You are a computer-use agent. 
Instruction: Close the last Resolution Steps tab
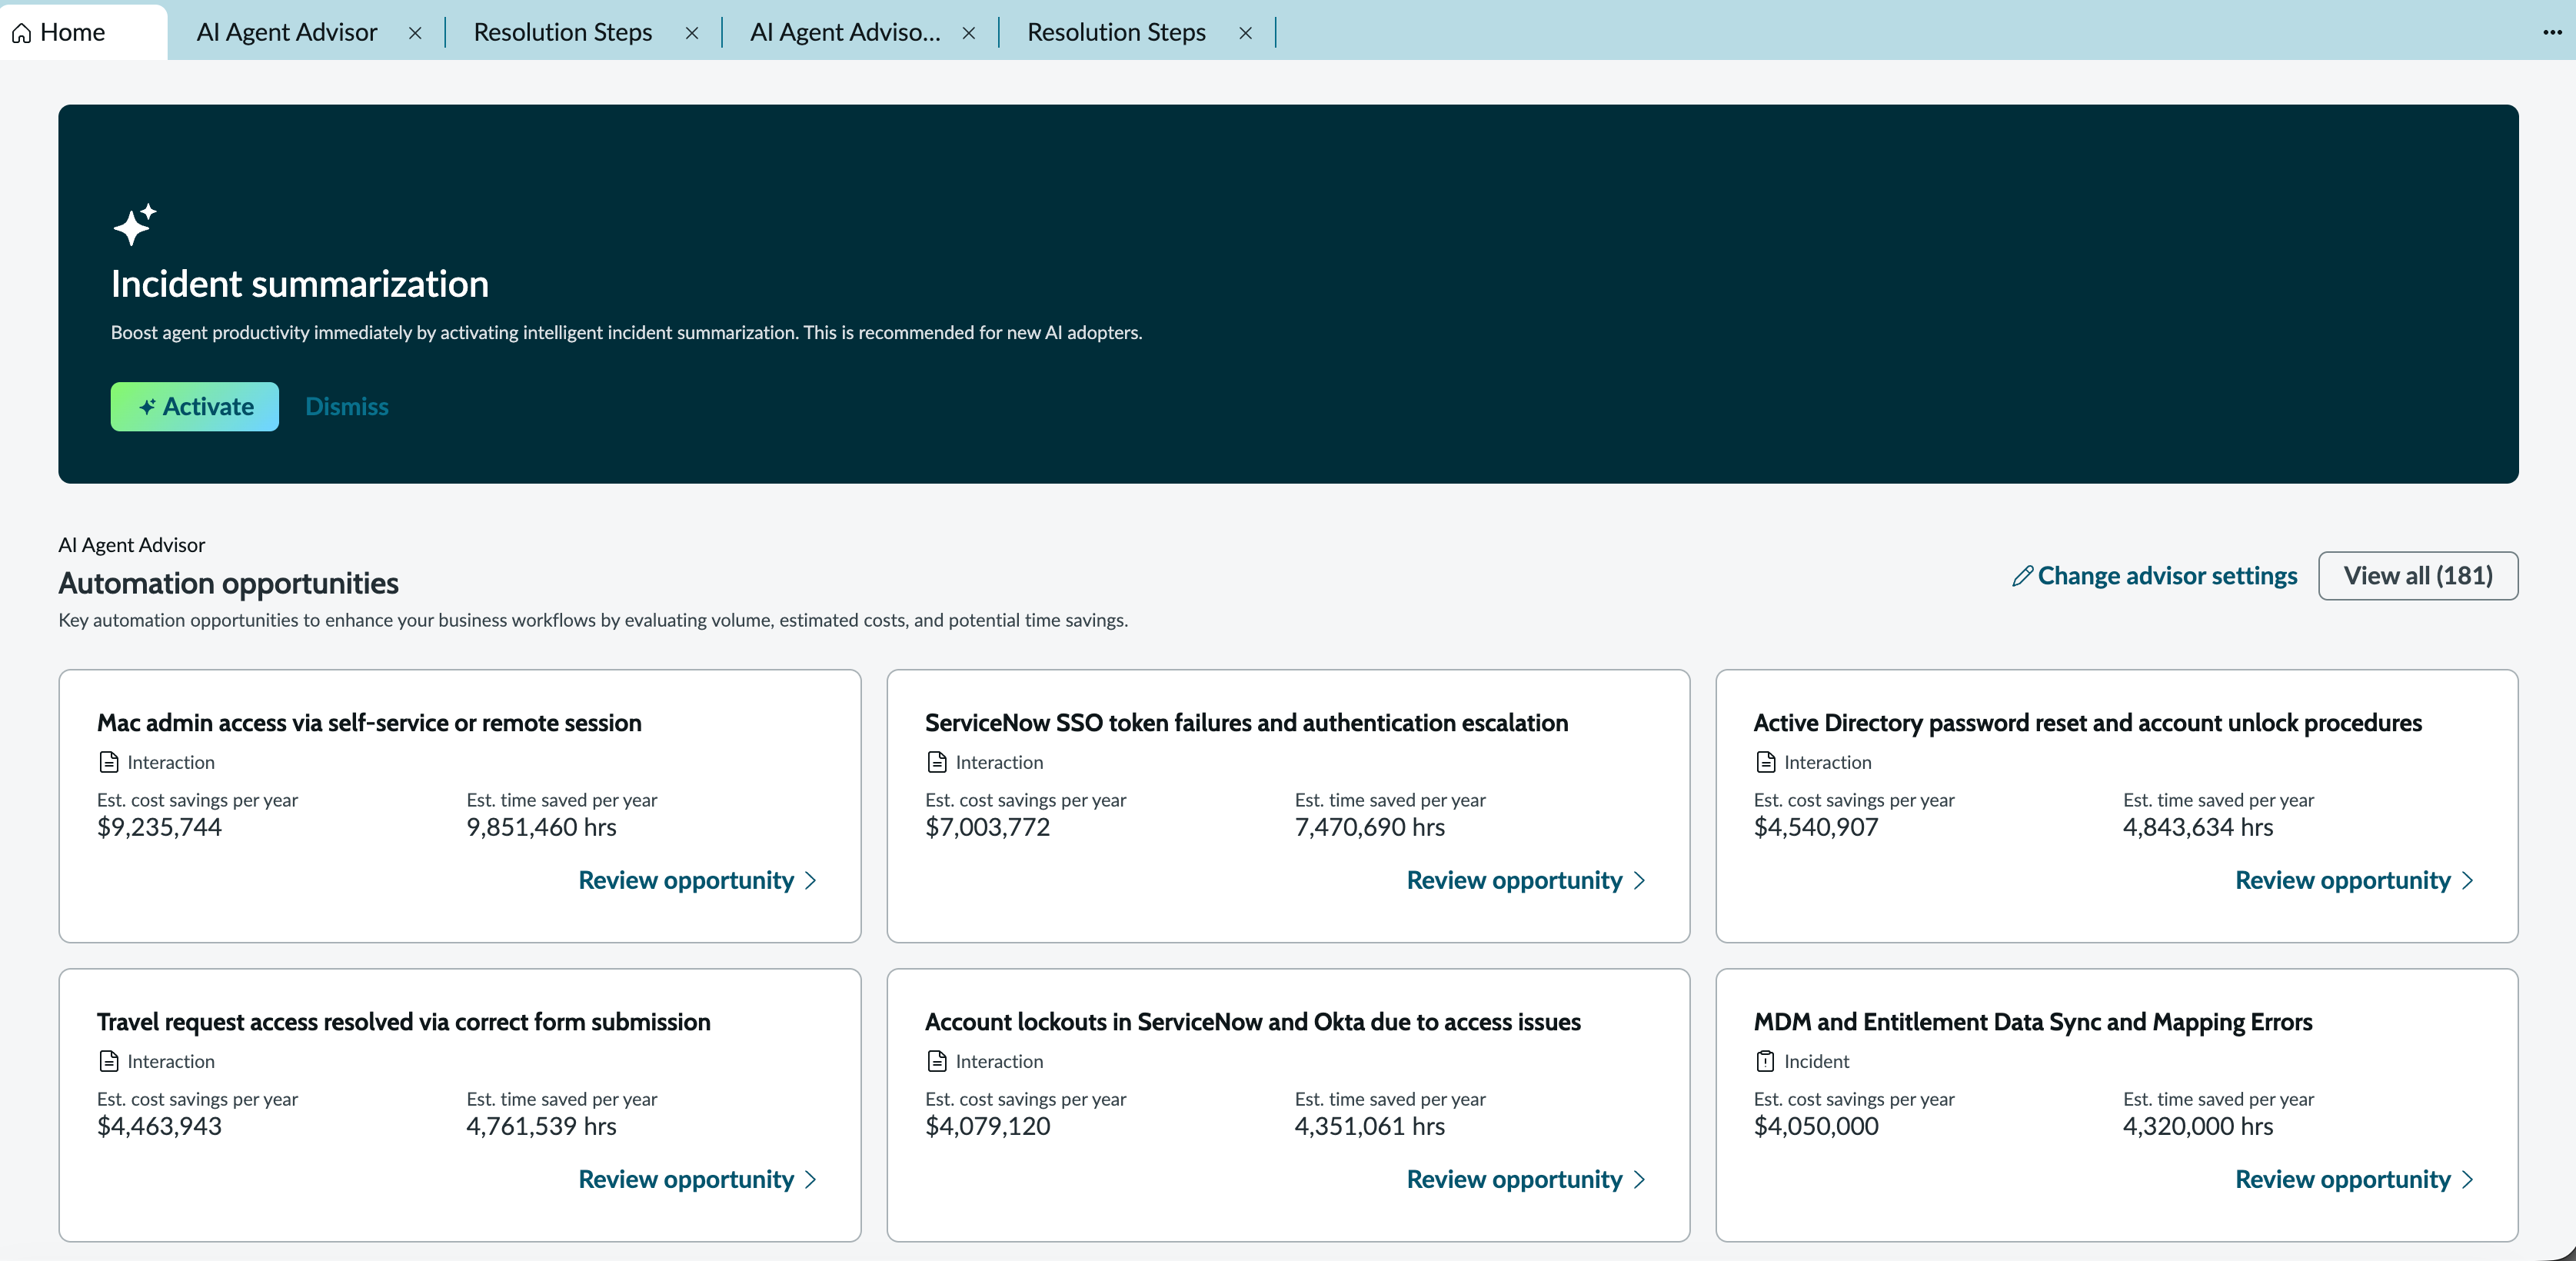[1246, 33]
